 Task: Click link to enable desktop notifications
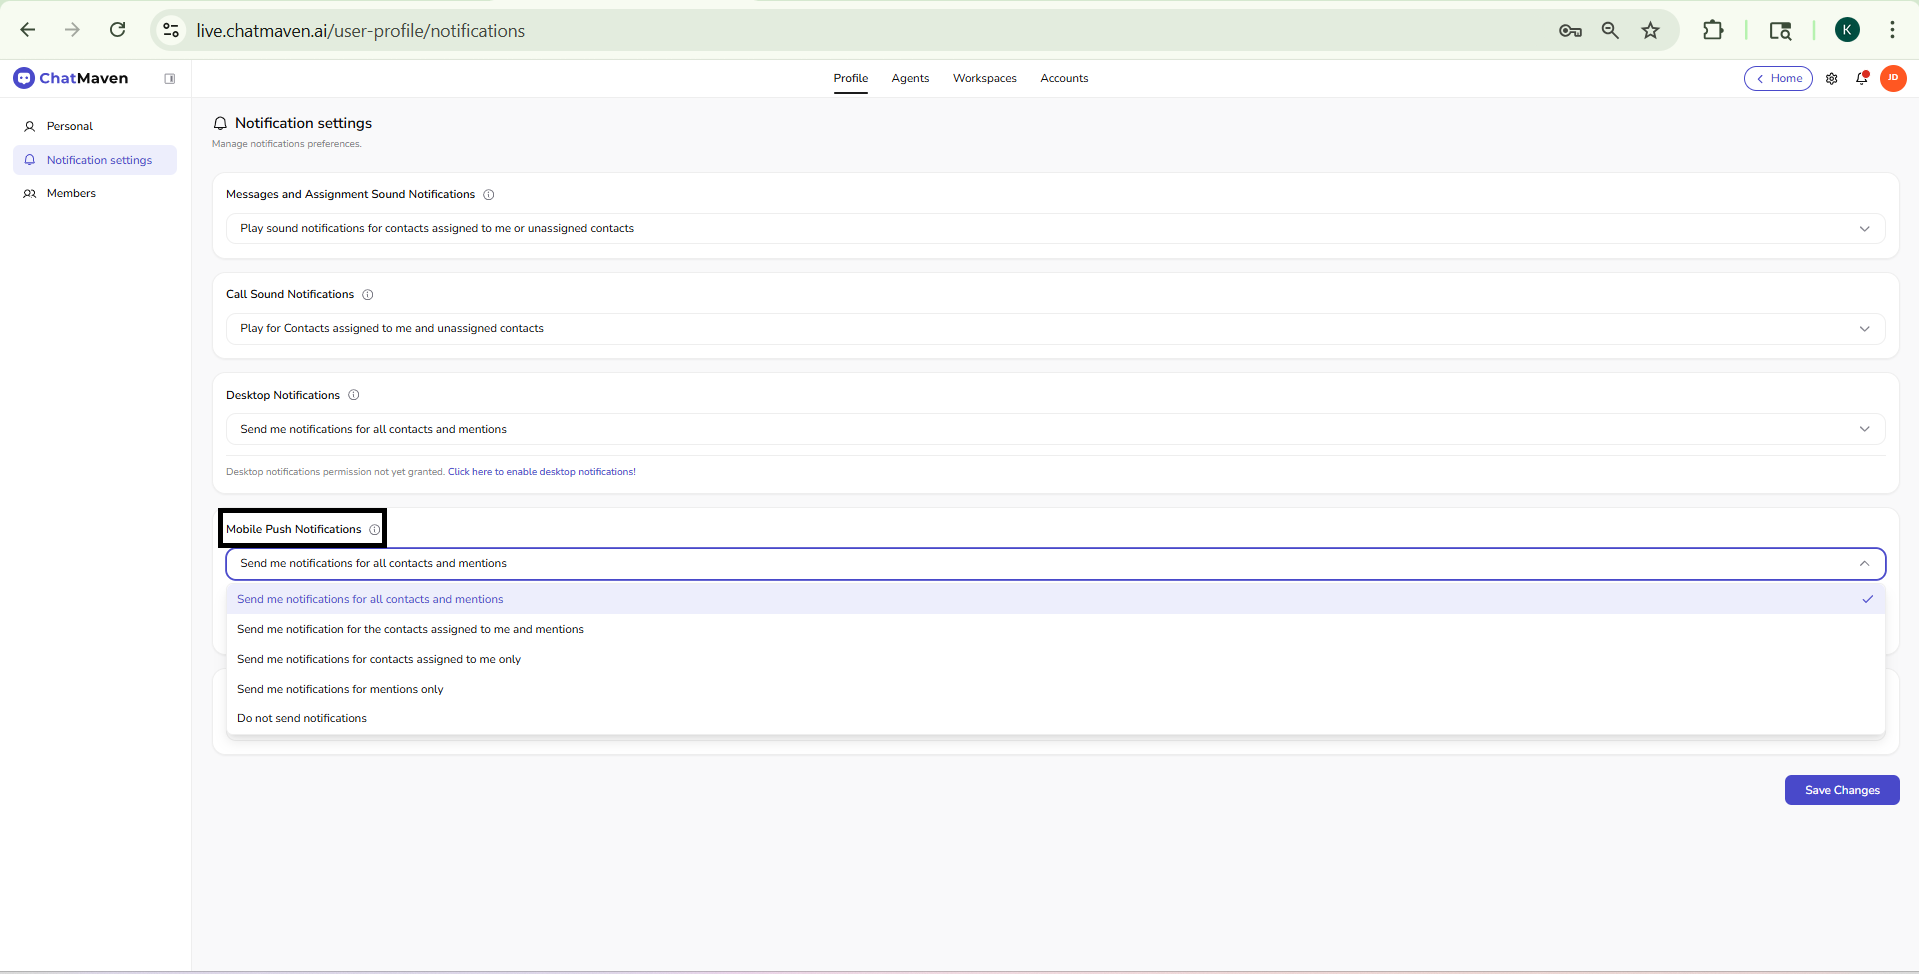pos(541,472)
